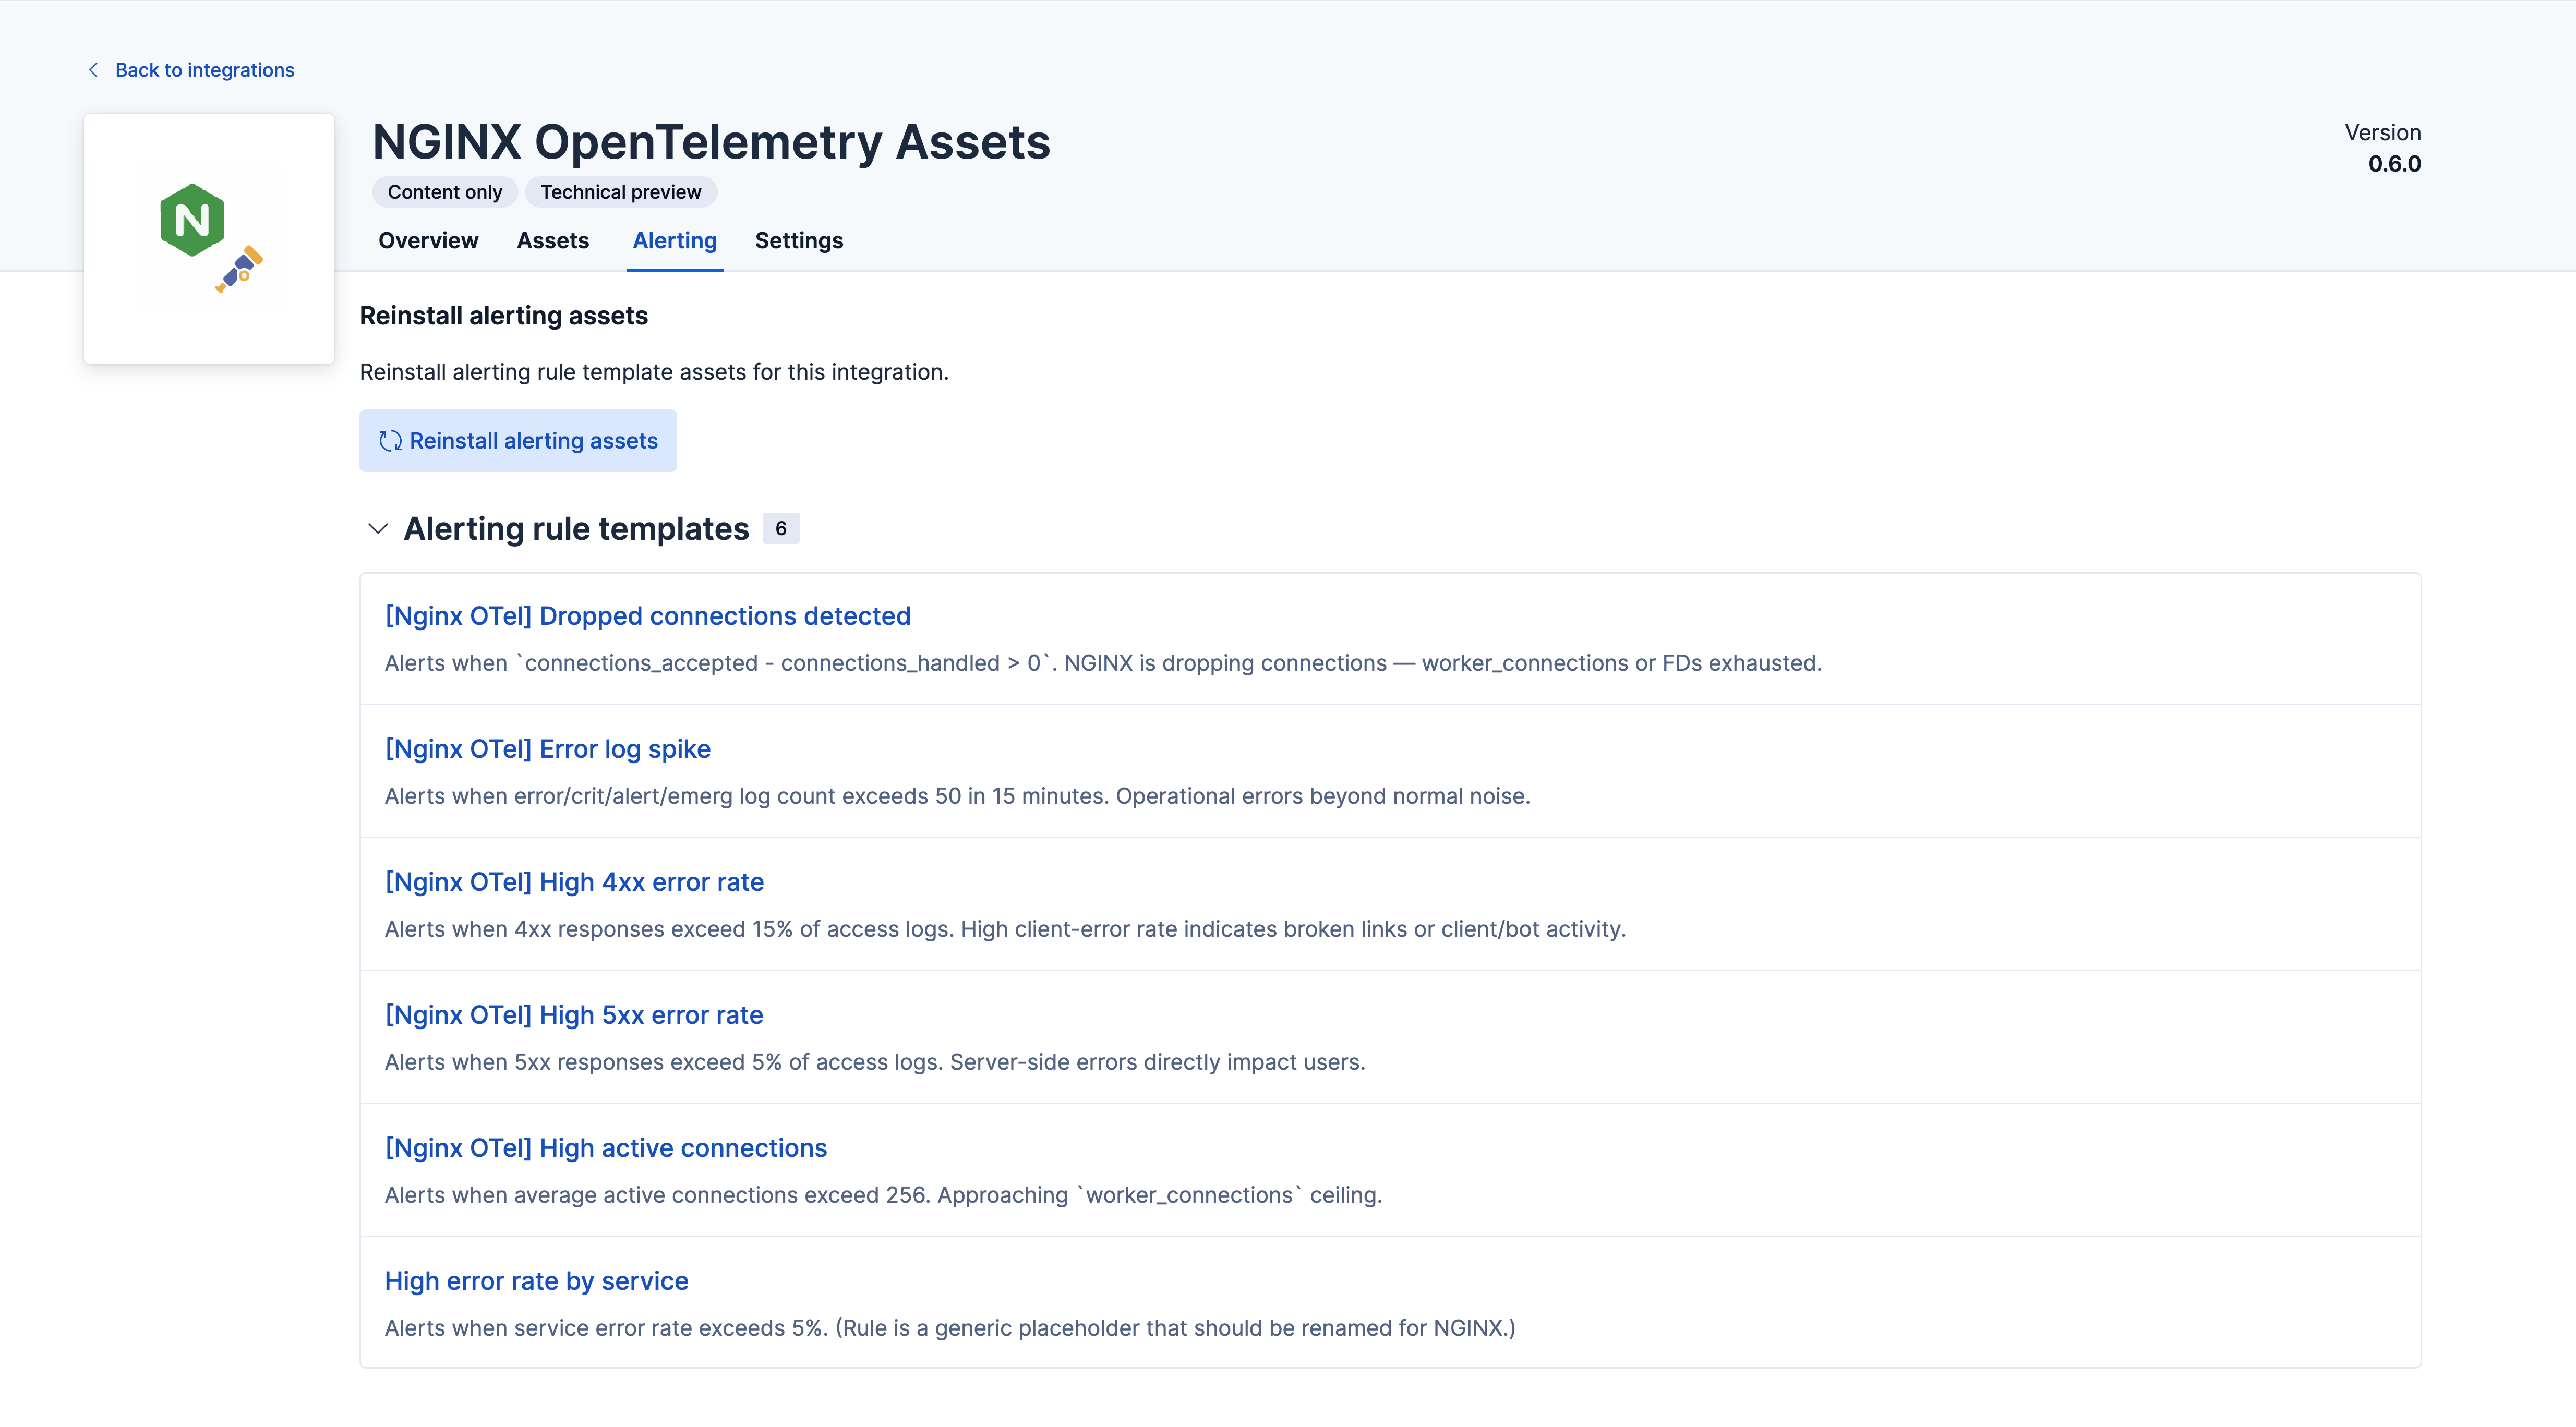Click description about active connections exceeding 256
The image size is (2576, 1427).
[883, 1195]
